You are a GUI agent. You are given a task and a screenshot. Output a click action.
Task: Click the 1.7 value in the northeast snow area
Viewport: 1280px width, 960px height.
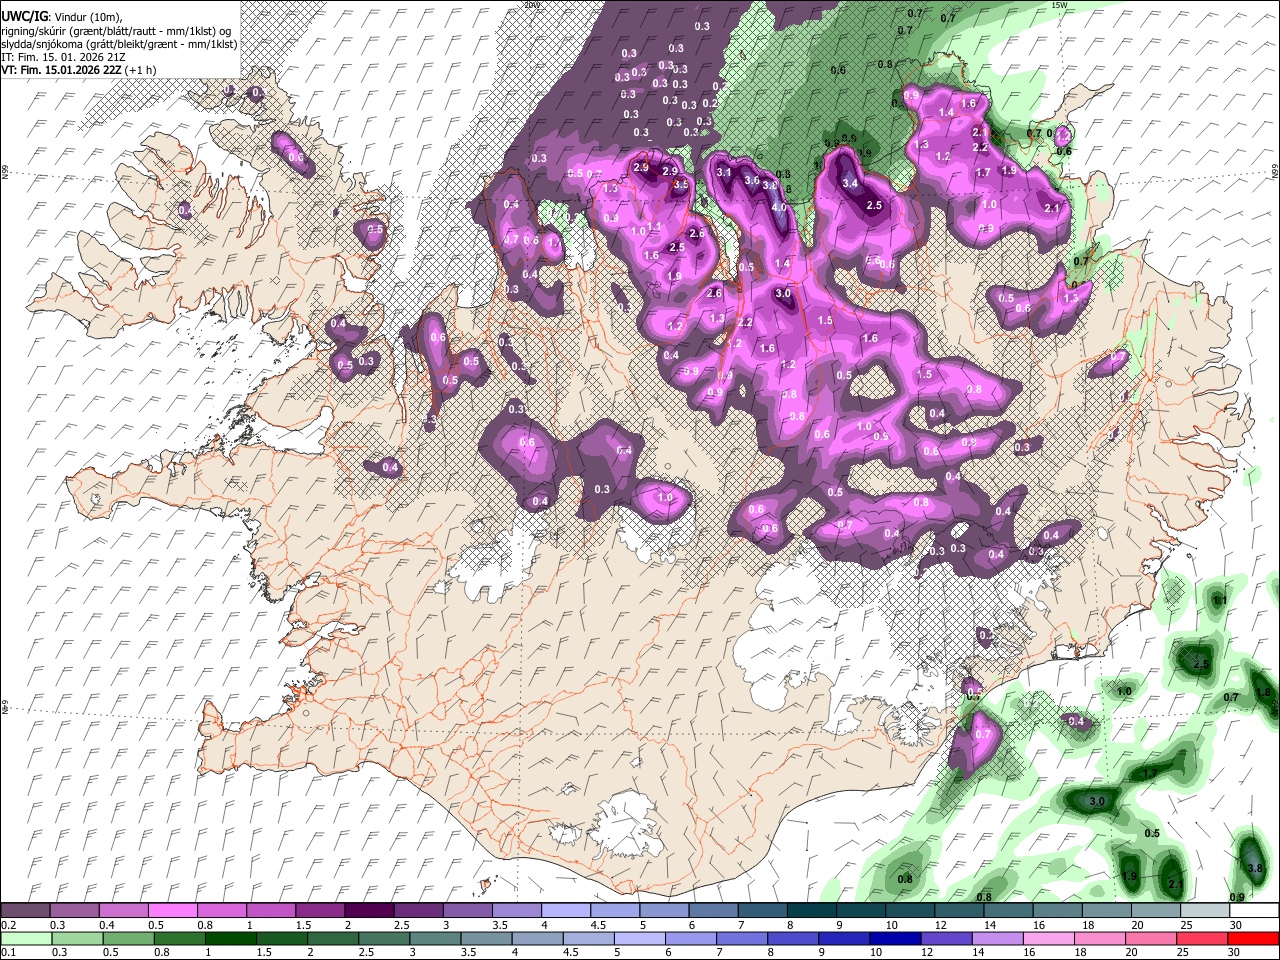coord(983,173)
